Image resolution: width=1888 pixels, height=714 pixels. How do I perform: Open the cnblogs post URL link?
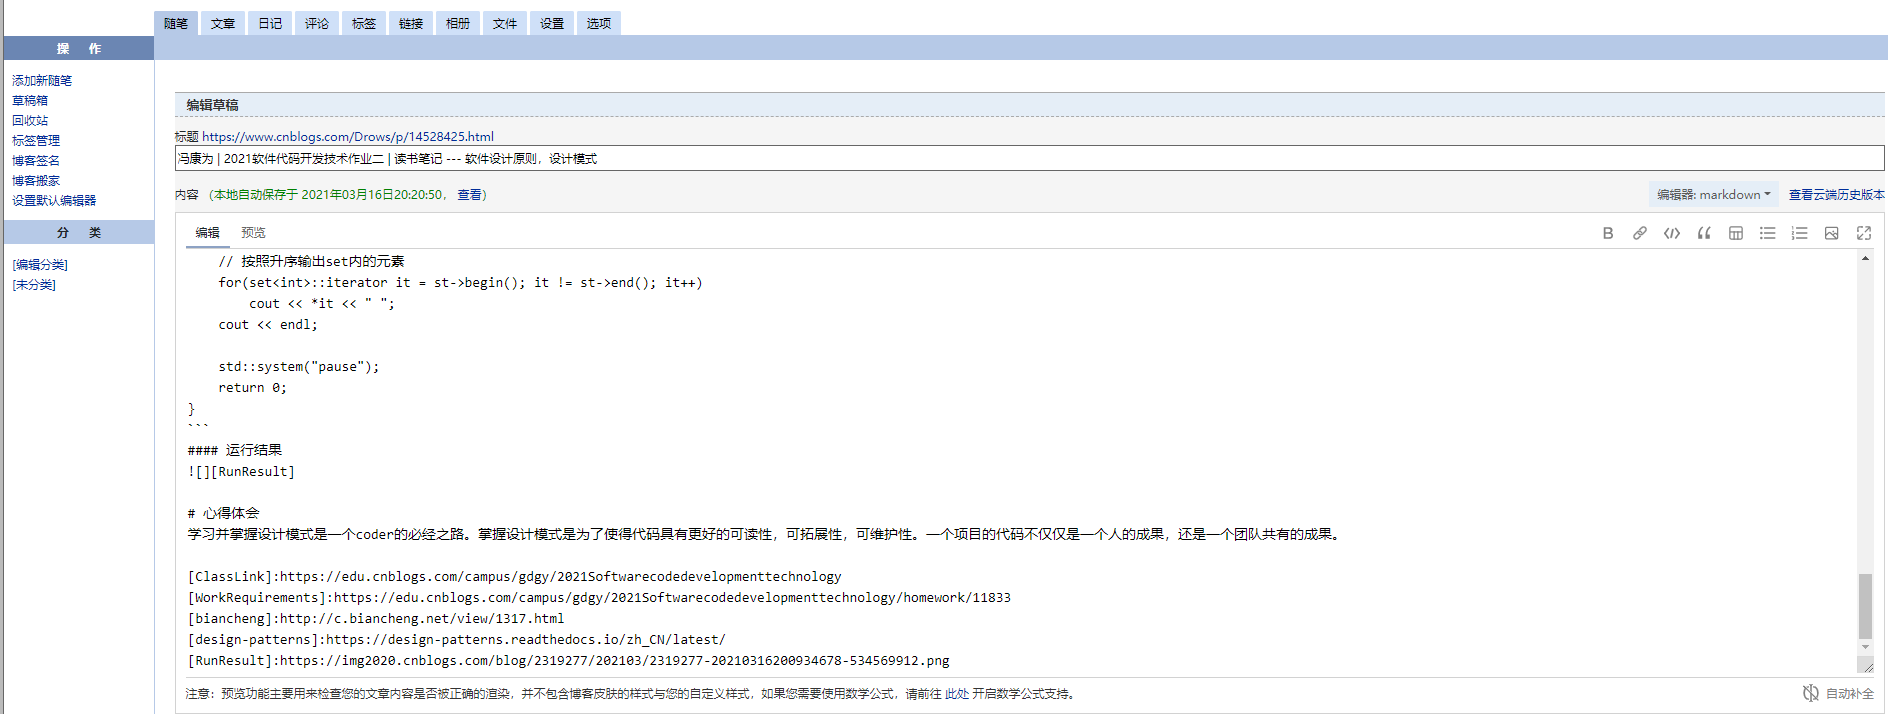pos(348,136)
